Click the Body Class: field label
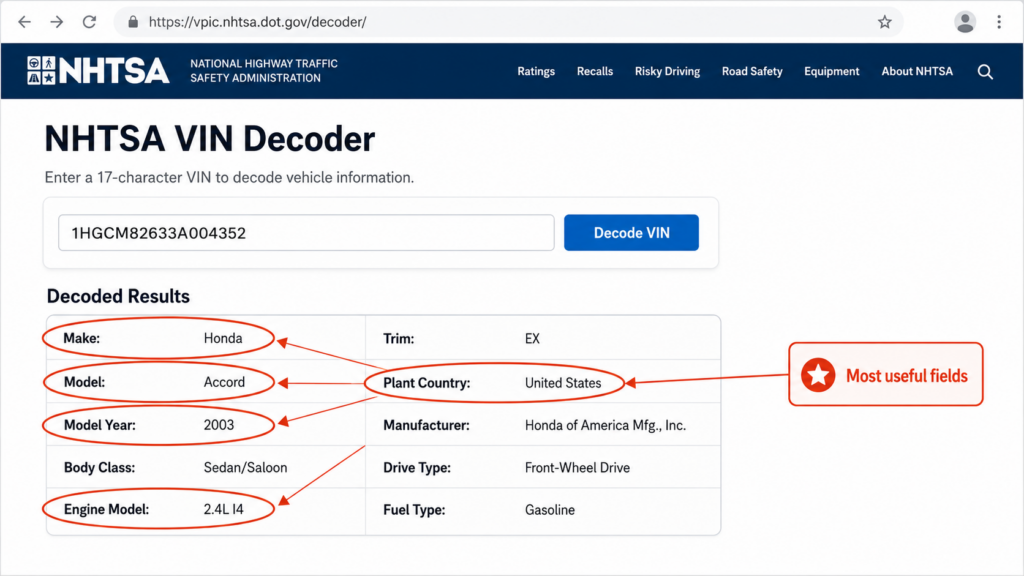Screen dimensions: 1024x576 click(x=99, y=468)
